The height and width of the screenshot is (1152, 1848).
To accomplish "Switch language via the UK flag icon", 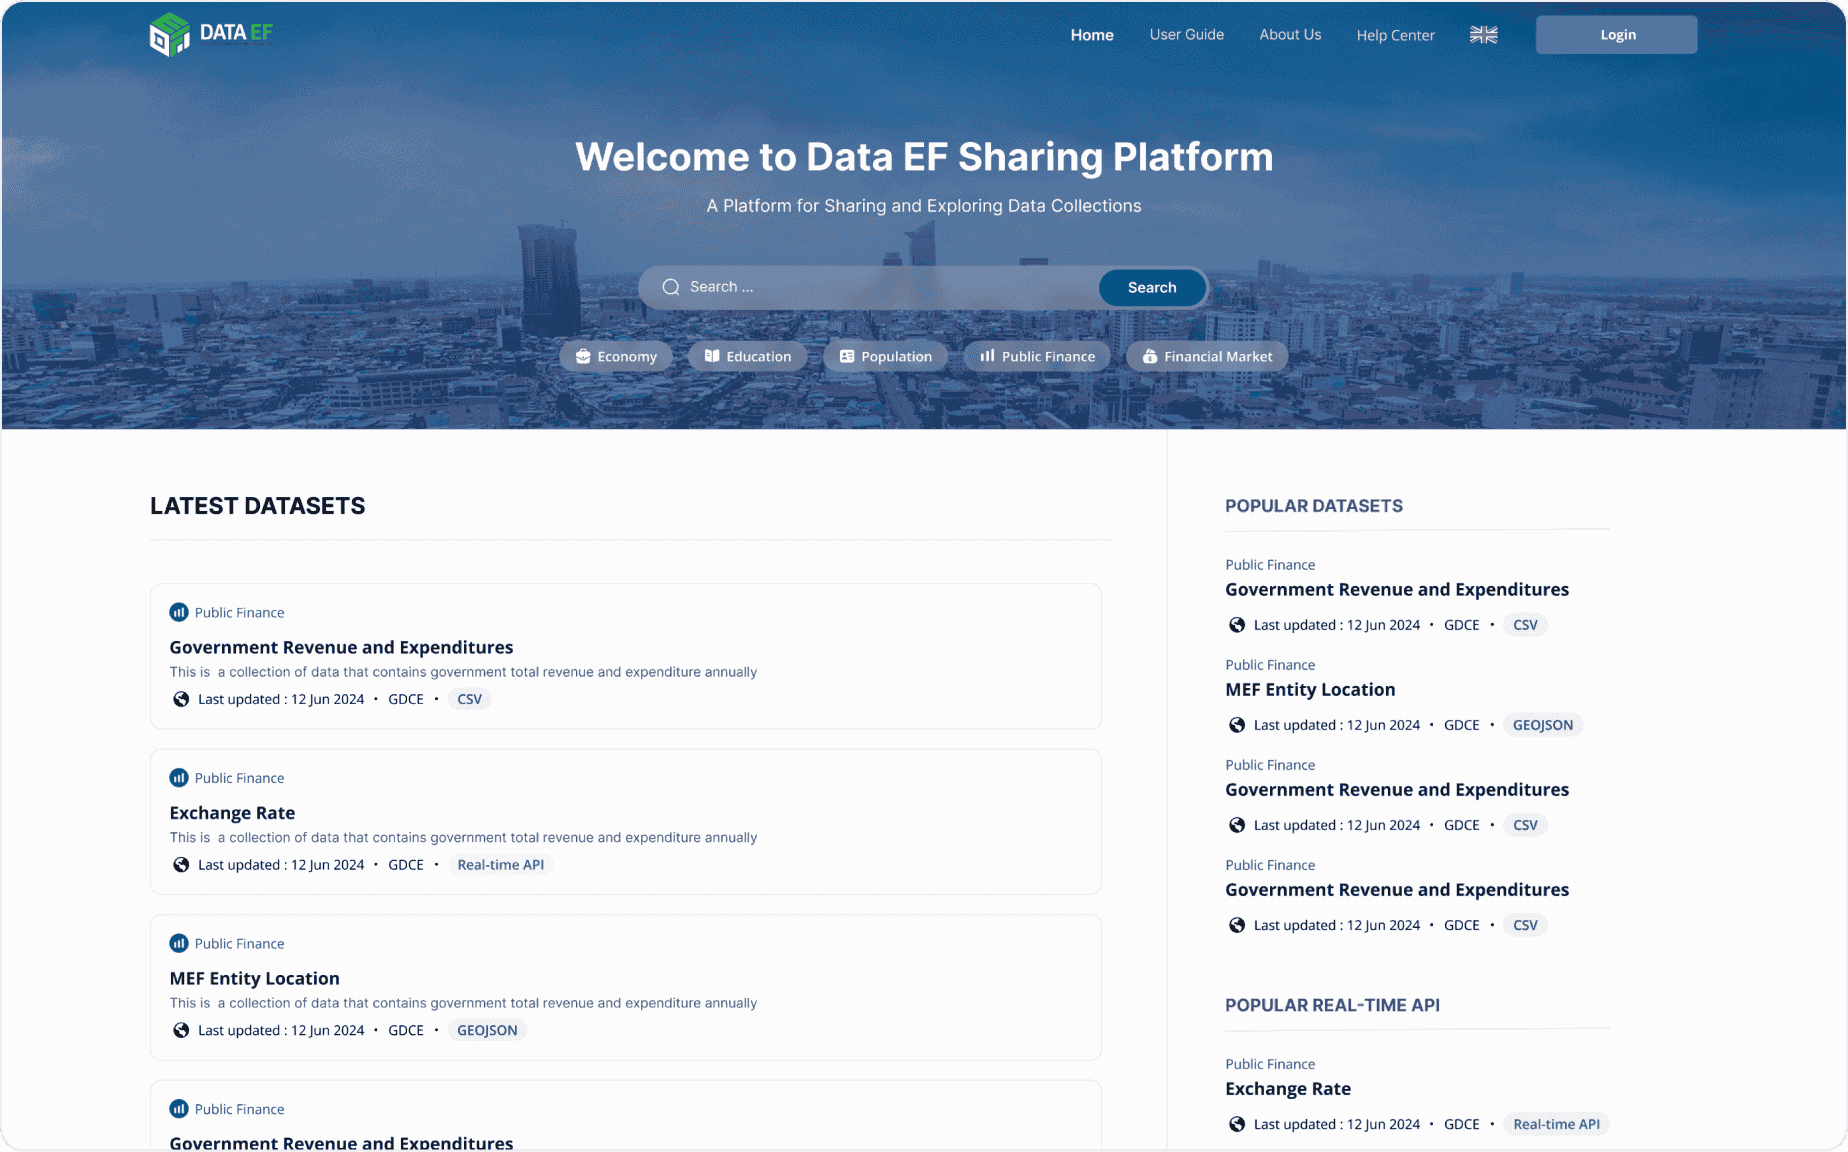I will (1483, 35).
